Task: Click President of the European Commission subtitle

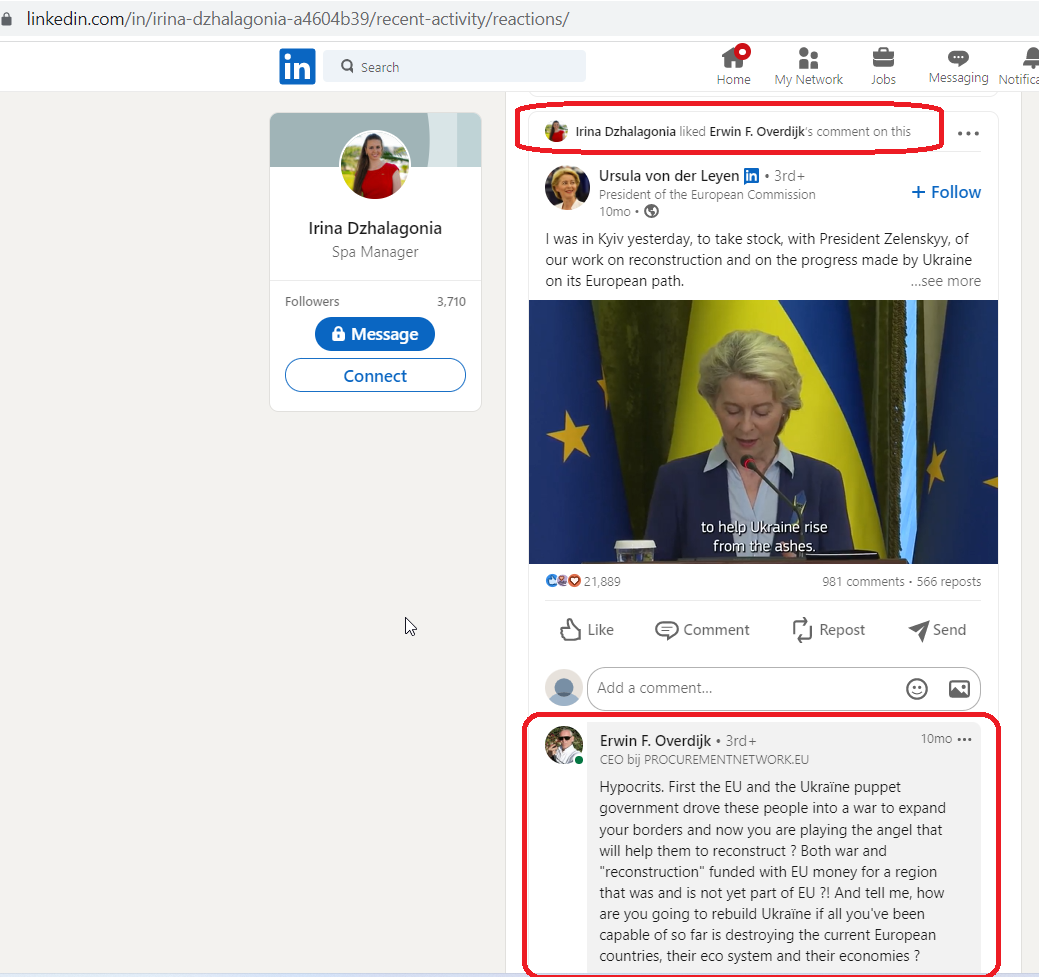Action: pos(707,194)
